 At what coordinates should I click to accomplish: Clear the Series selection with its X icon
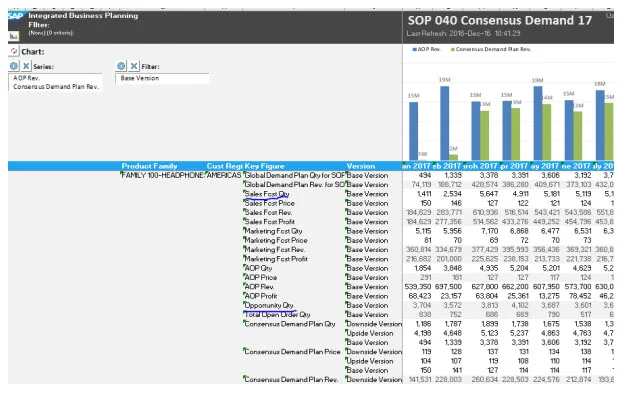pyautogui.click(x=26, y=66)
